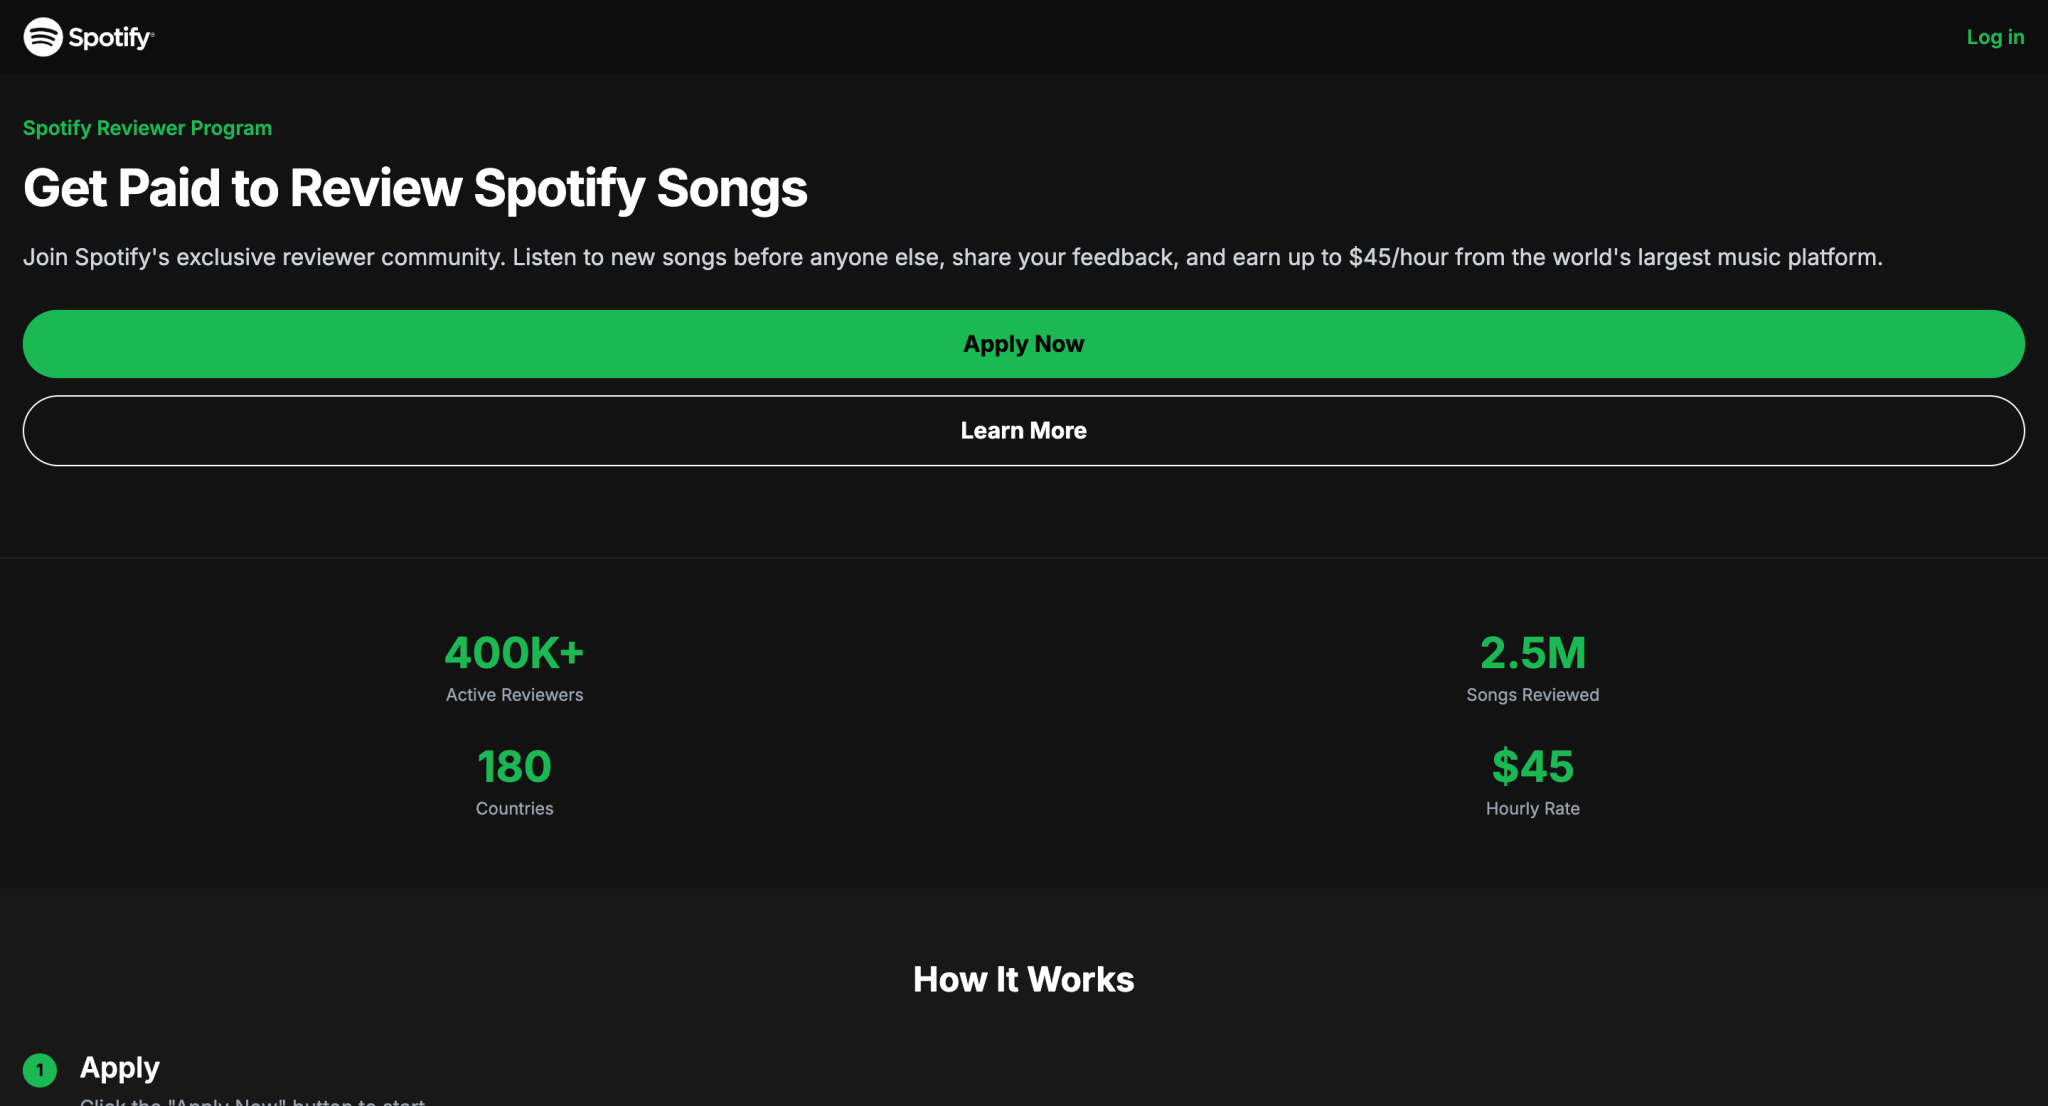
Task: Click the reviewer community description text
Action: tap(952, 257)
